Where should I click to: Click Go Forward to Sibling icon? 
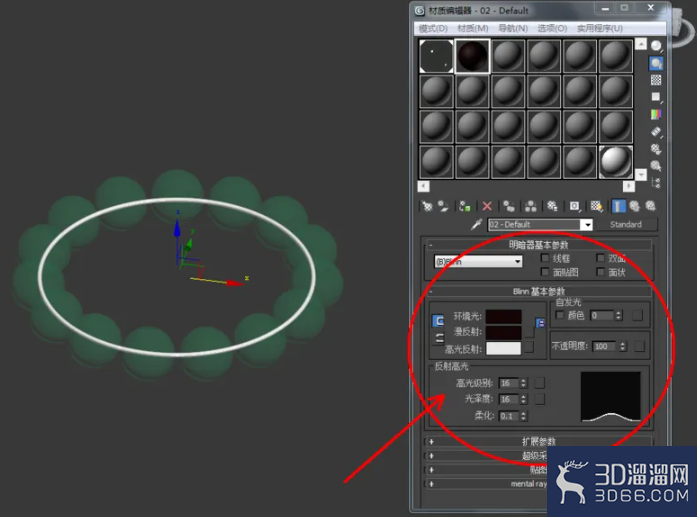pyautogui.click(x=650, y=206)
